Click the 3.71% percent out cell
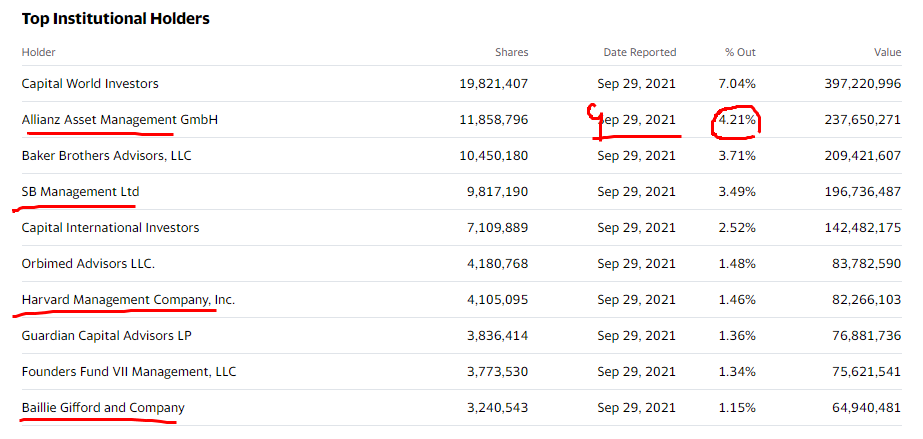The width and height of the screenshot is (923, 439). [x=736, y=156]
